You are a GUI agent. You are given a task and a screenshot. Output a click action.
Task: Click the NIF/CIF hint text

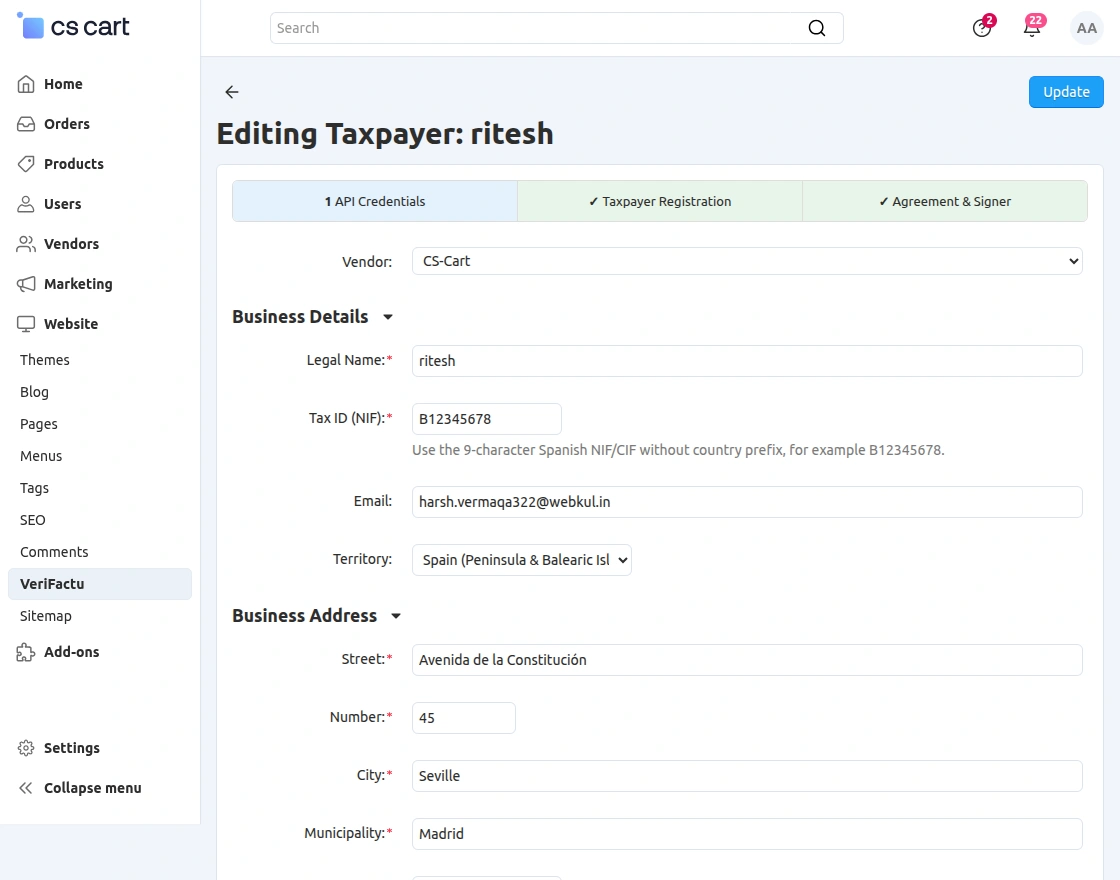[x=678, y=450]
